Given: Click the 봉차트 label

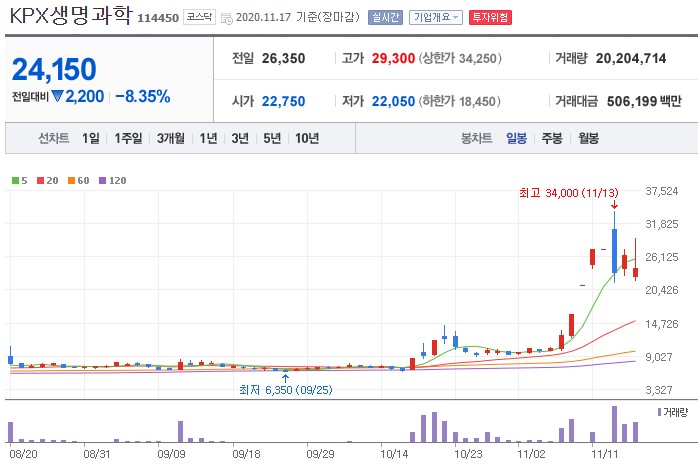Looking at the screenshot, I should [x=476, y=138].
